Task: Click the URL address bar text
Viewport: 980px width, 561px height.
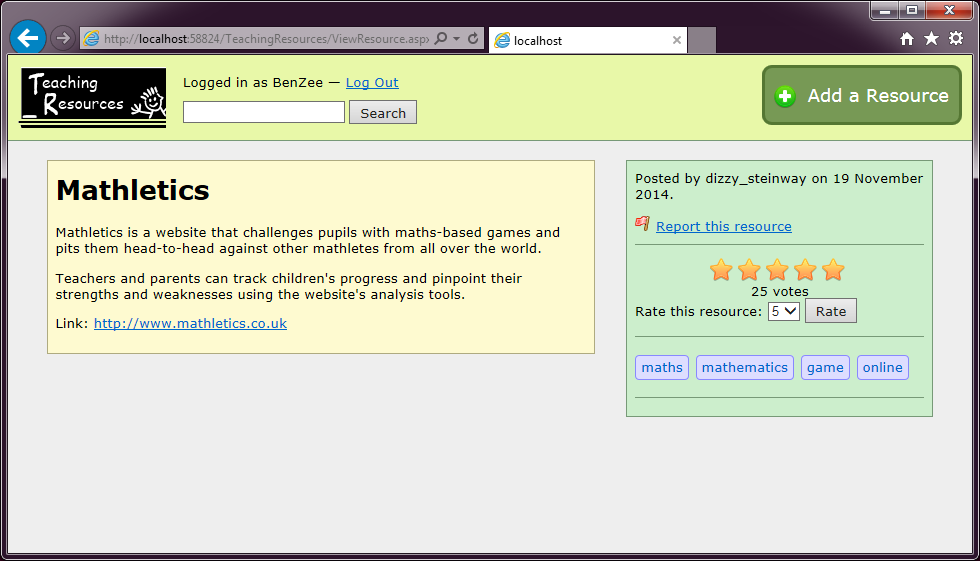Action: coord(266,39)
